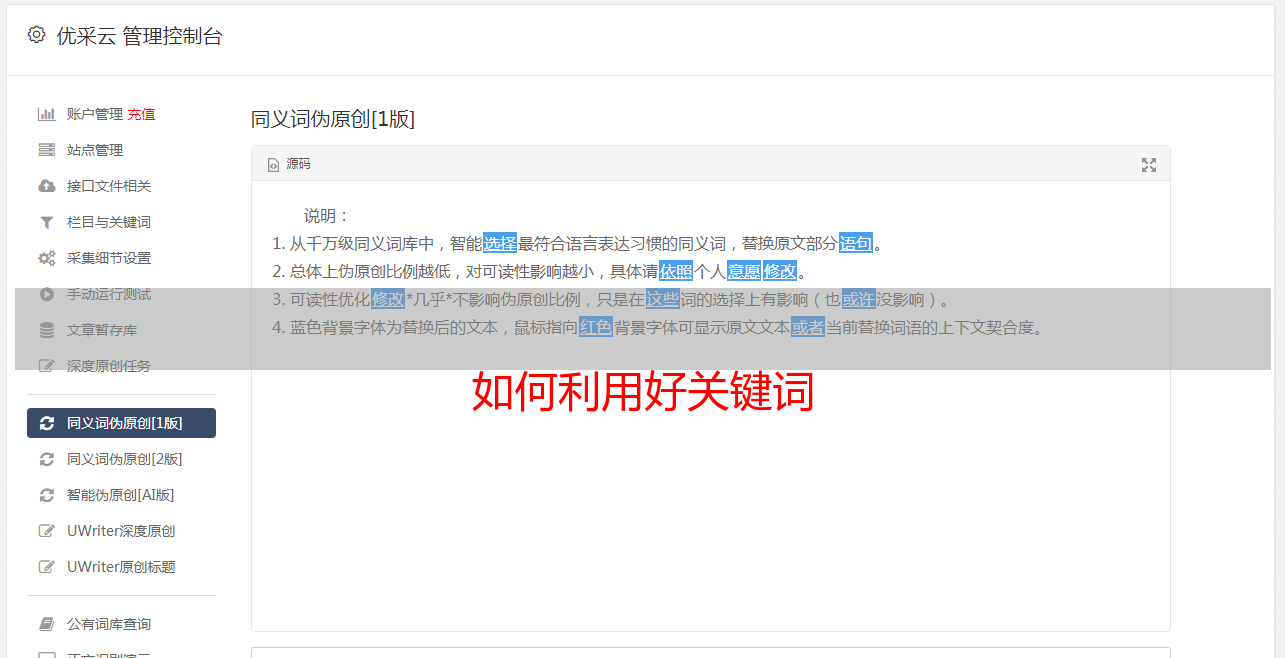Open 智能伪原创[AI版] menu item

tap(121, 495)
